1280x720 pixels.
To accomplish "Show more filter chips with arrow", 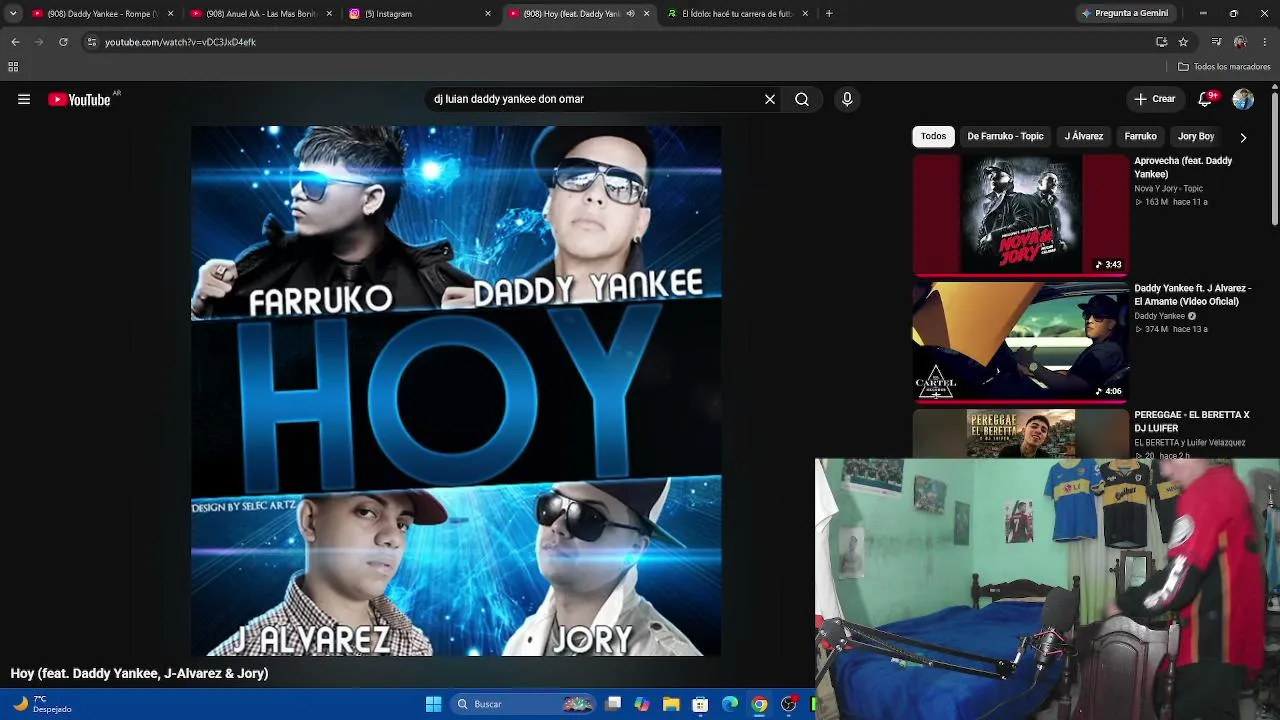I will click(1243, 137).
